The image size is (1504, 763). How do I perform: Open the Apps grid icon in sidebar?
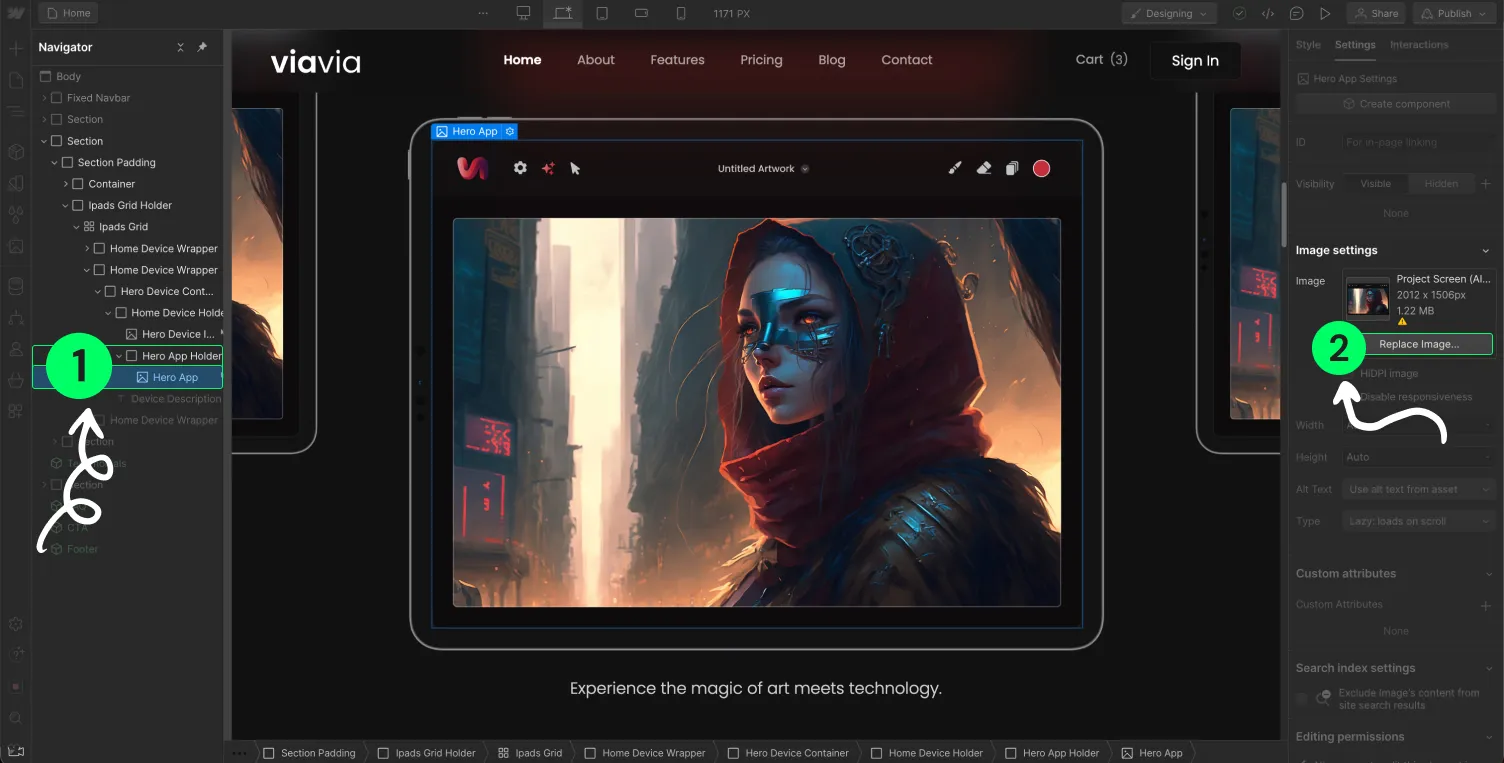[16, 411]
